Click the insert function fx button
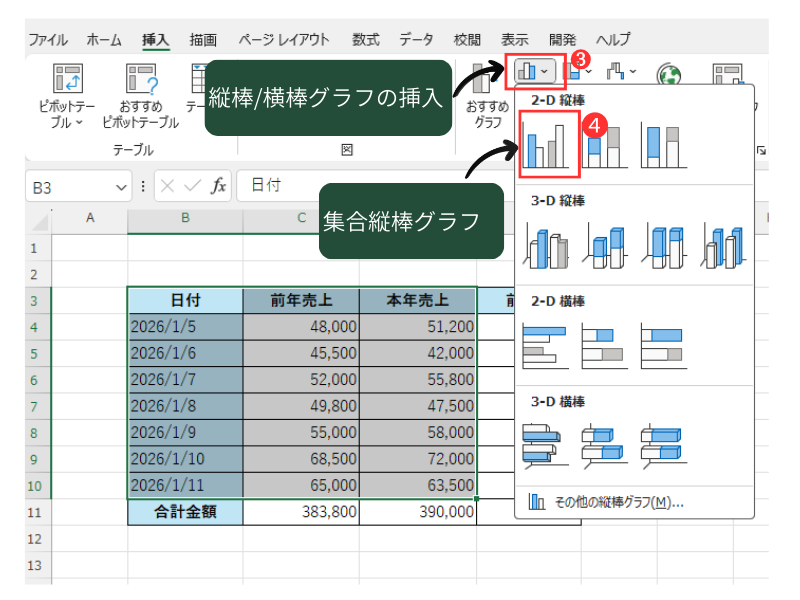This screenshot has height=600, width=800. point(218,186)
